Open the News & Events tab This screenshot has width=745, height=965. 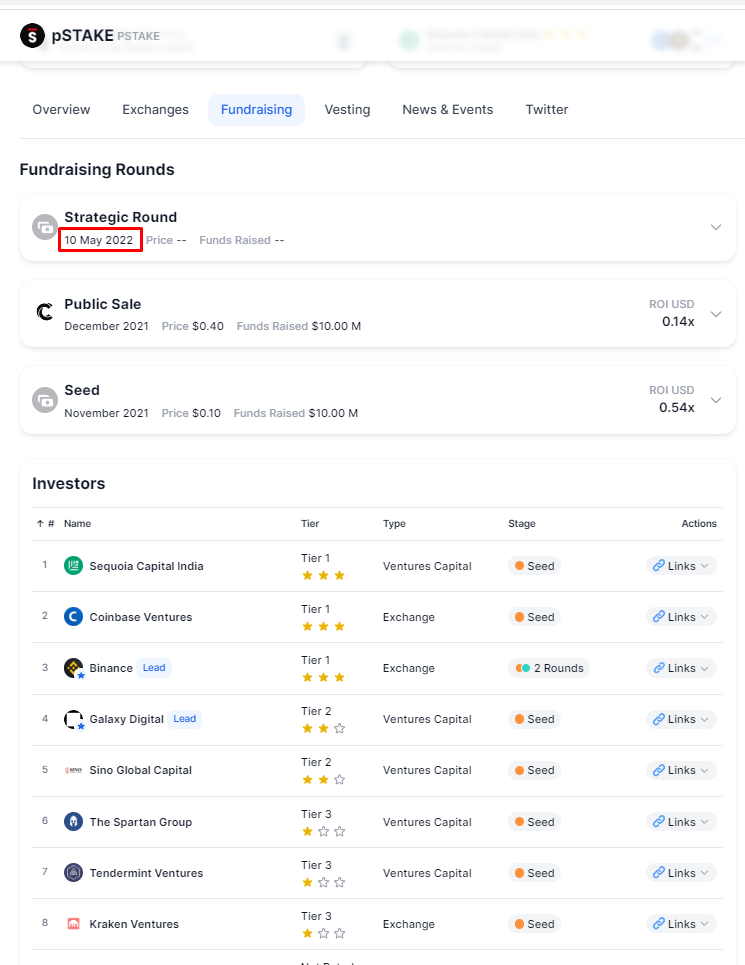(x=448, y=110)
